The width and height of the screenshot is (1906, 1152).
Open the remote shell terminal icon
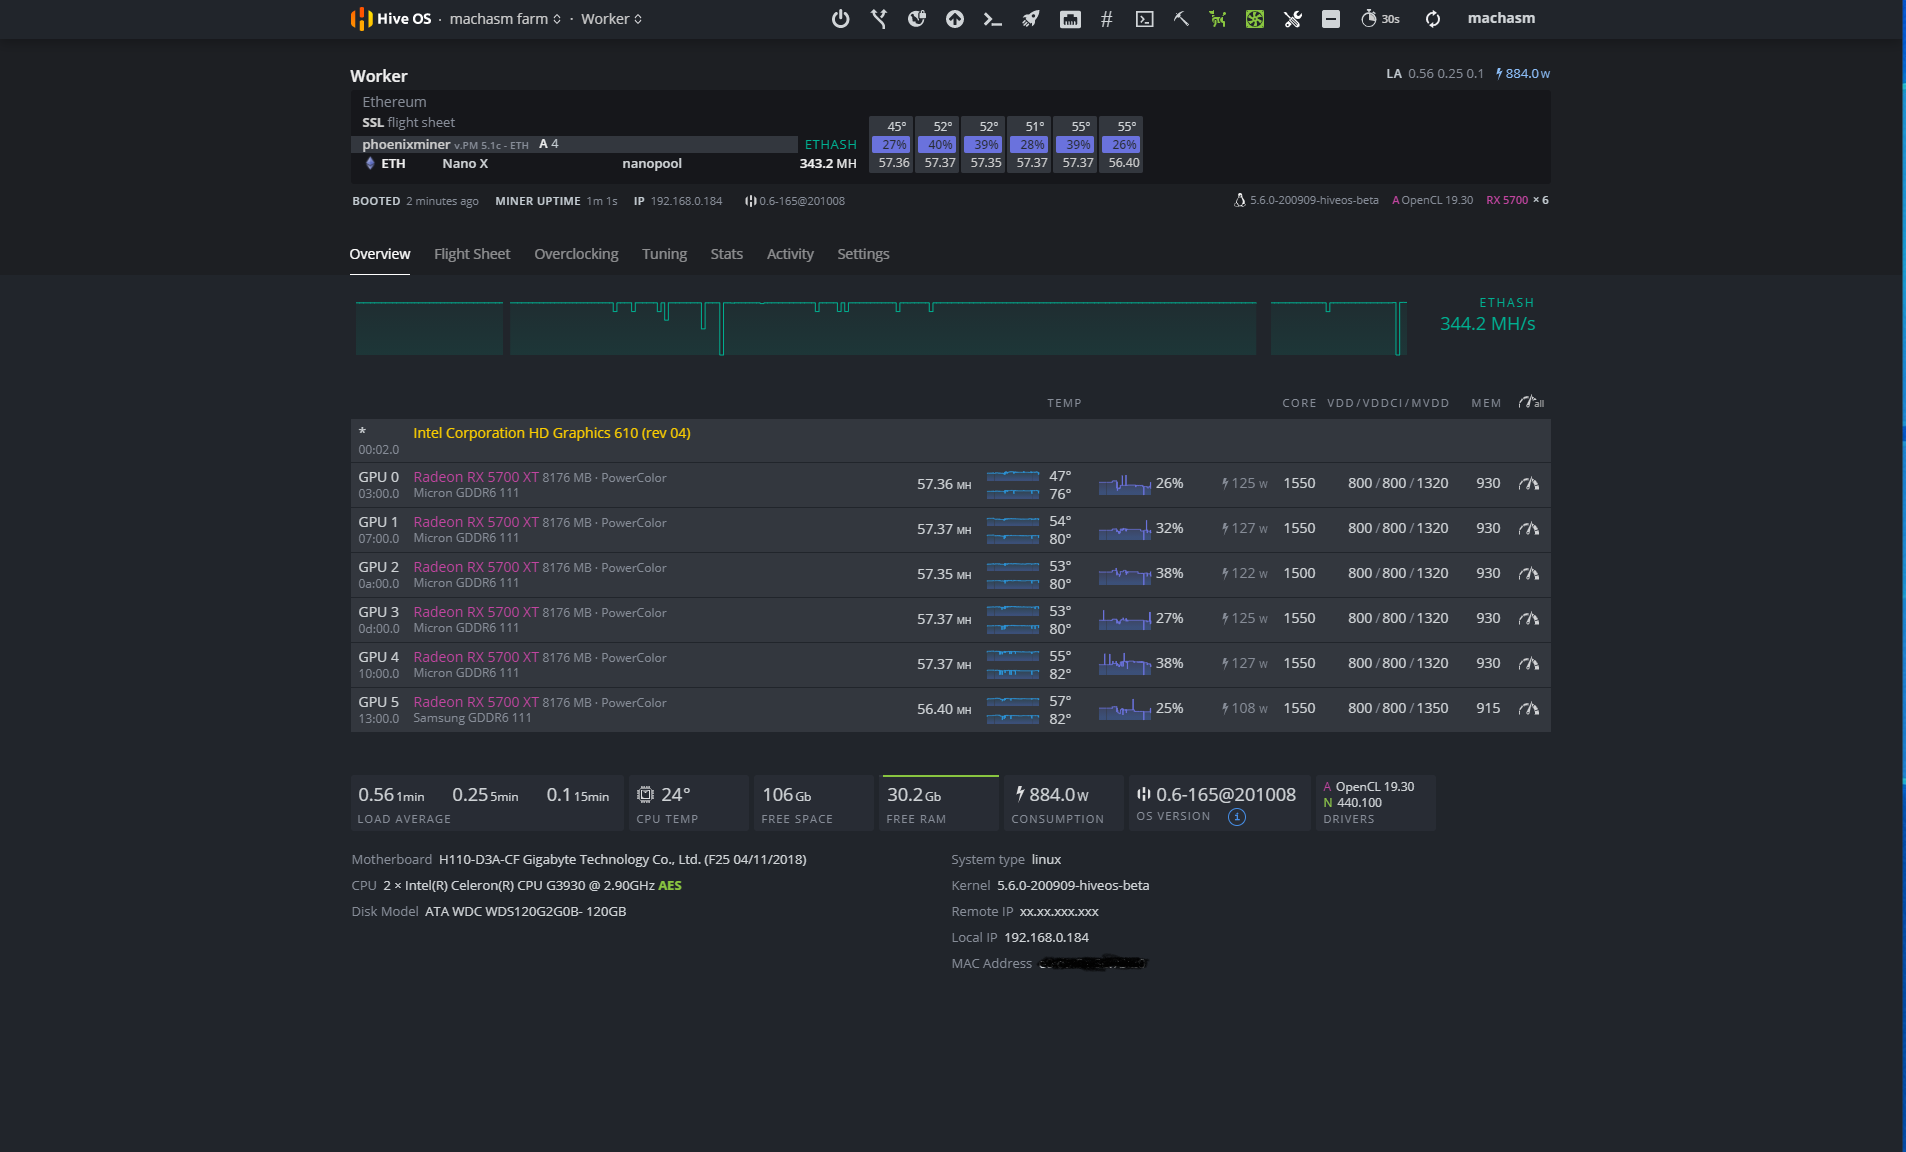point(992,19)
